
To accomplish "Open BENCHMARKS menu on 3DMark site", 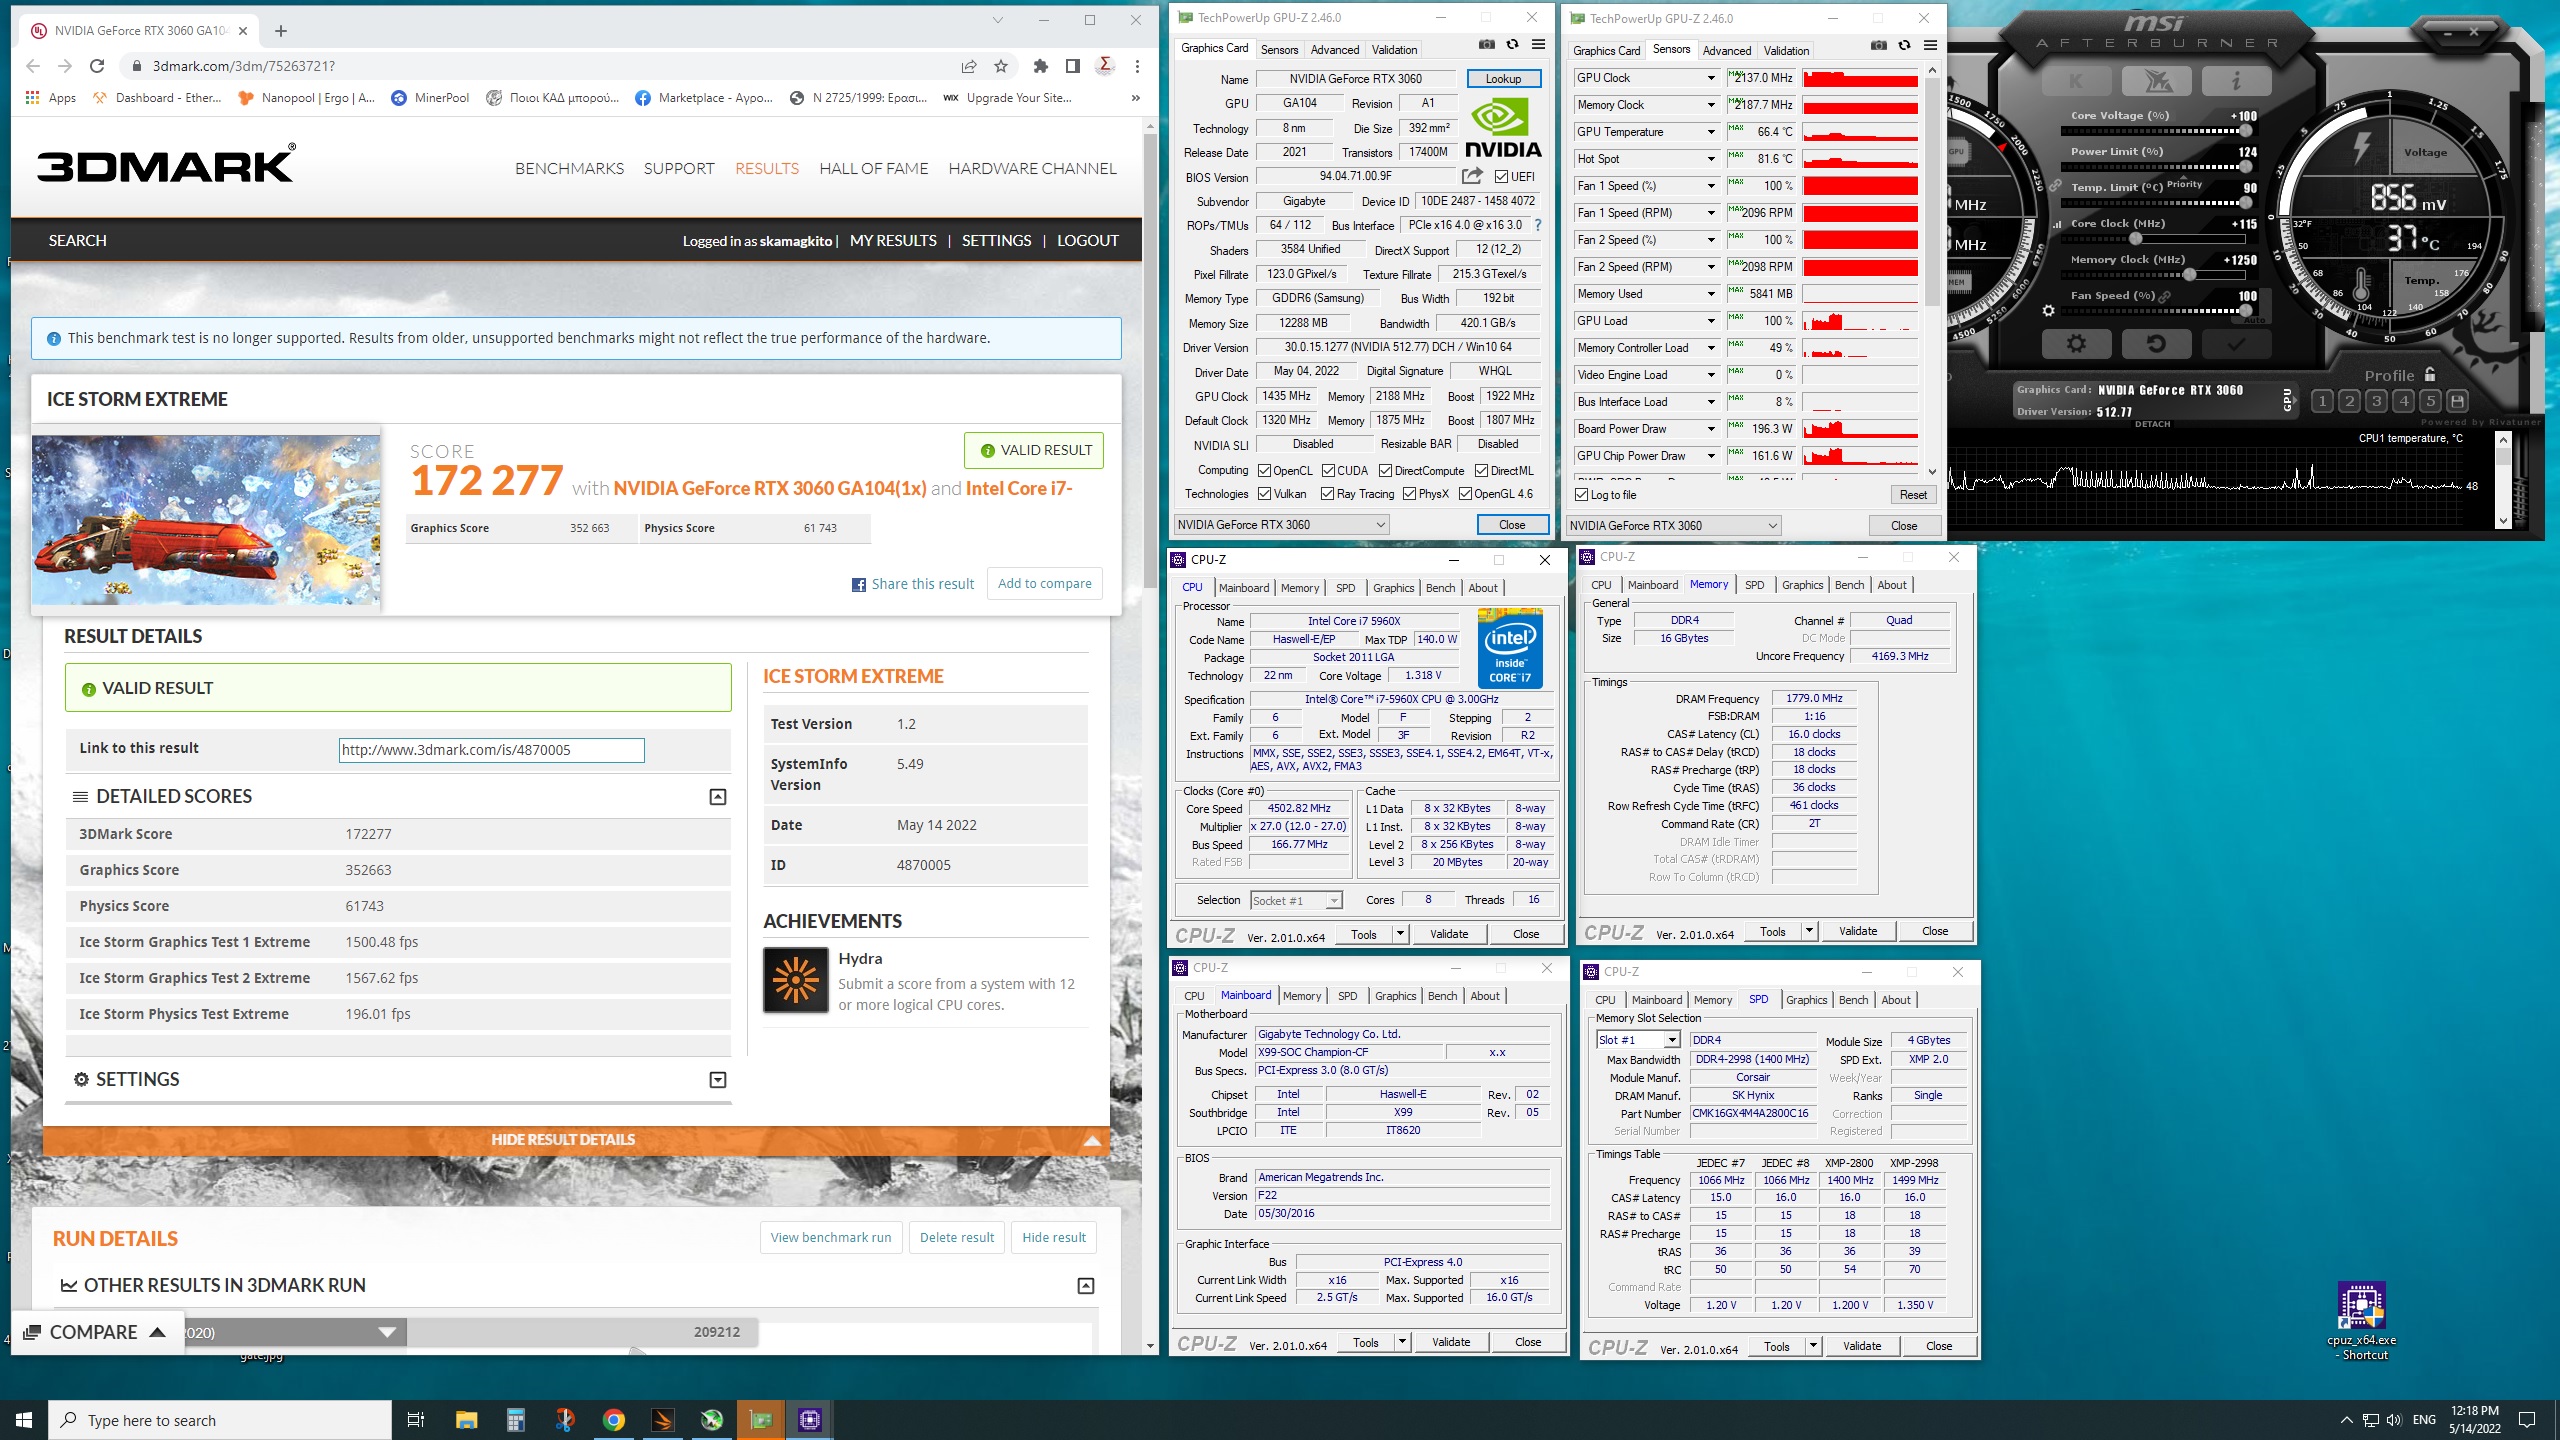I will pyautogui.click(x=569, y=169).
